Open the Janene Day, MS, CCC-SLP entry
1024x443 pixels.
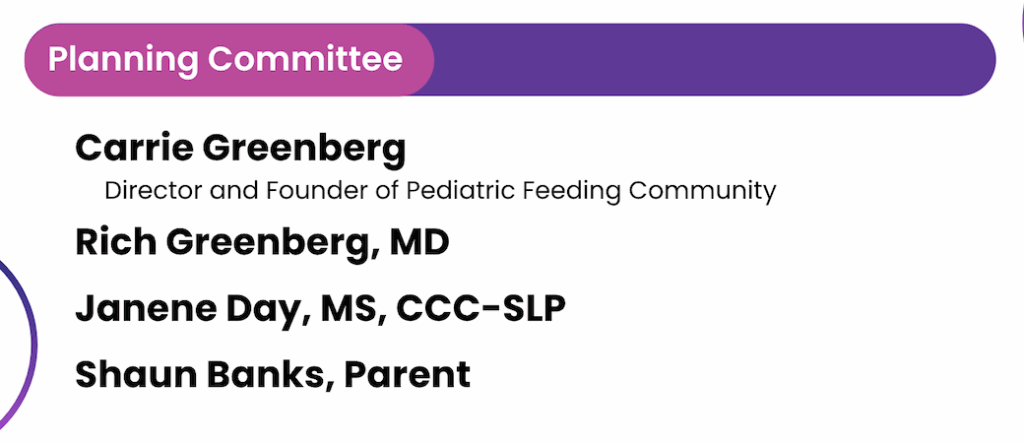click(320, 308)
